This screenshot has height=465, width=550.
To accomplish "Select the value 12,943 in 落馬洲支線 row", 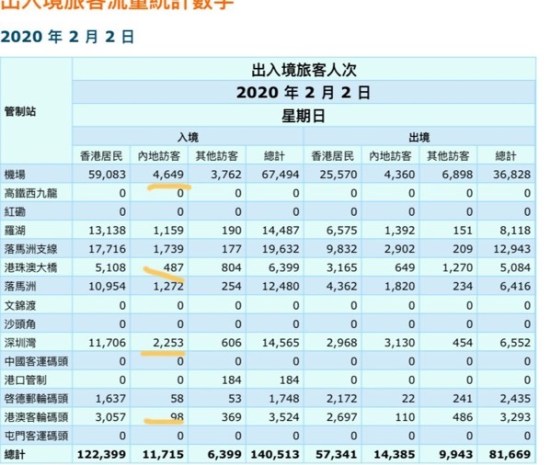I will (x=512, y=249).
